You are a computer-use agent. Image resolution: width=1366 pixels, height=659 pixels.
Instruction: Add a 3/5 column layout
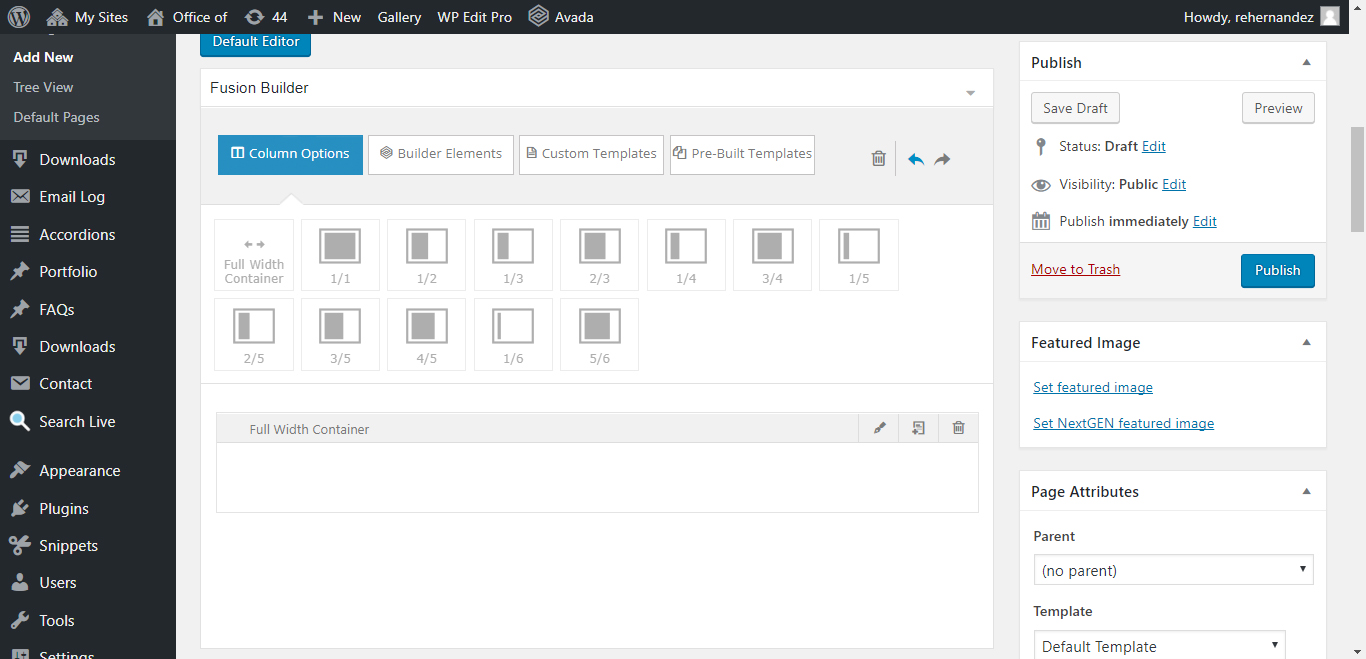[340, 334]
